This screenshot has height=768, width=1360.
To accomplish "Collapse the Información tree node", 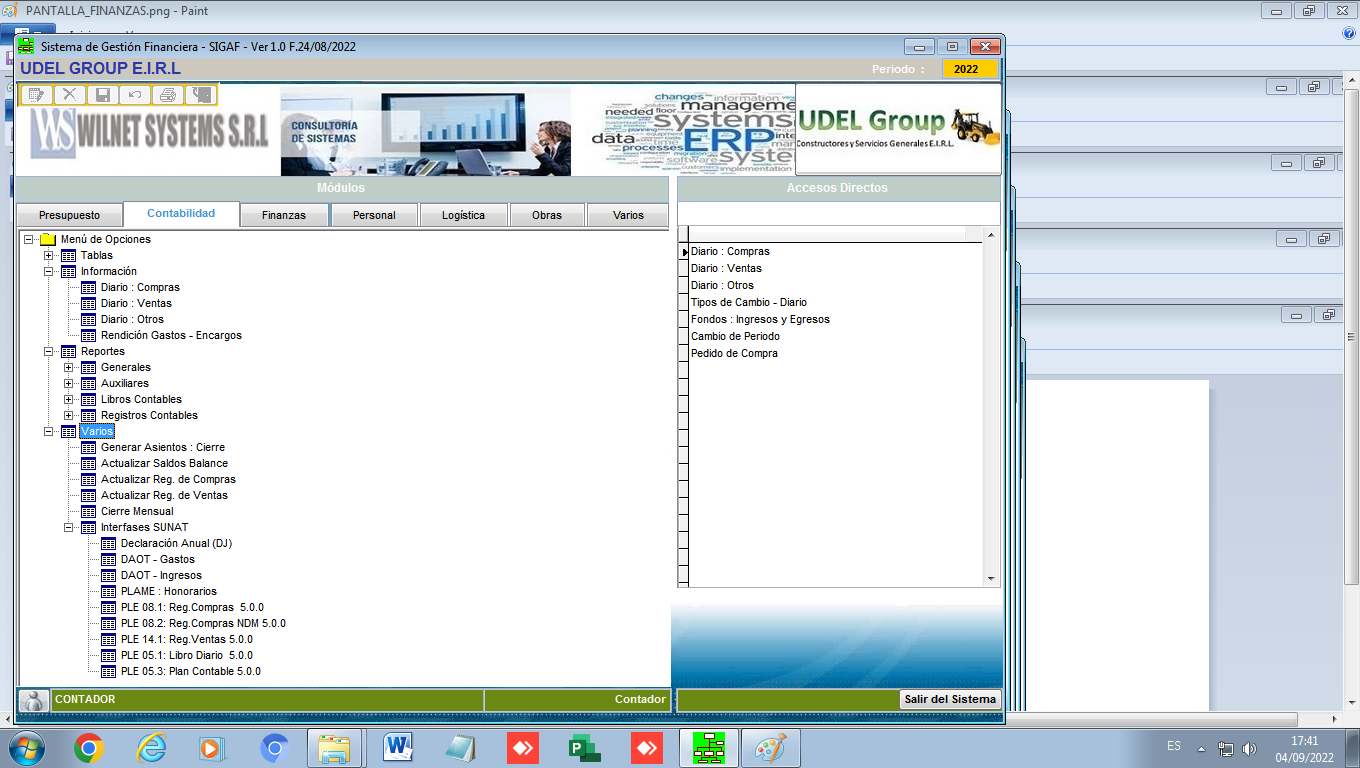I will [48, 271].
